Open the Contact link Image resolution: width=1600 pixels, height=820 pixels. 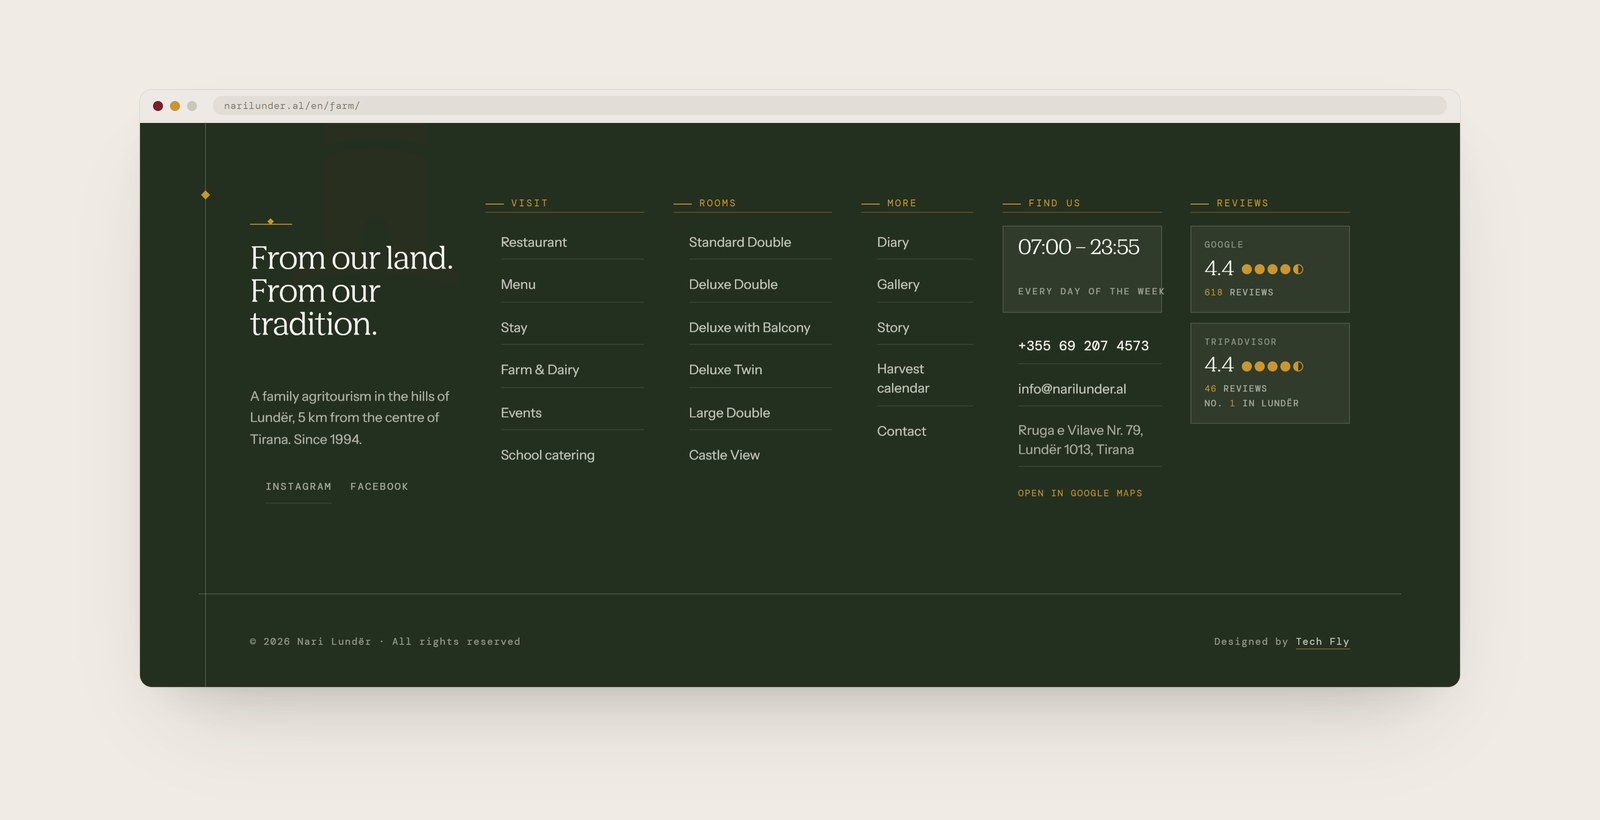[x=901, y=431]
